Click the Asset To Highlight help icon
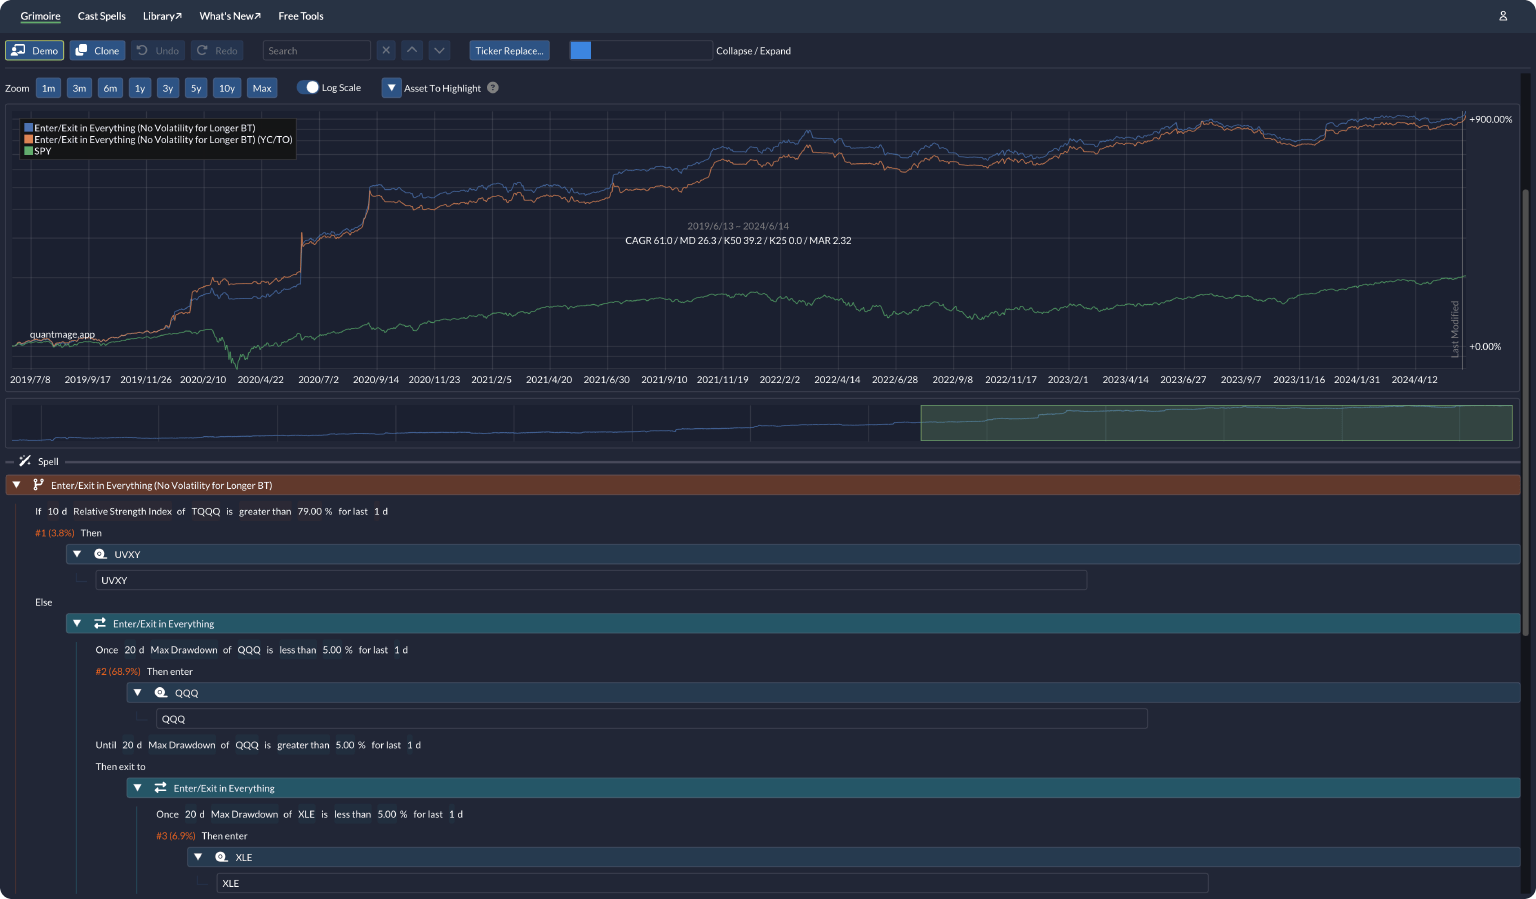The height and width of the screenshot is (899, 1536). point(493,88)
